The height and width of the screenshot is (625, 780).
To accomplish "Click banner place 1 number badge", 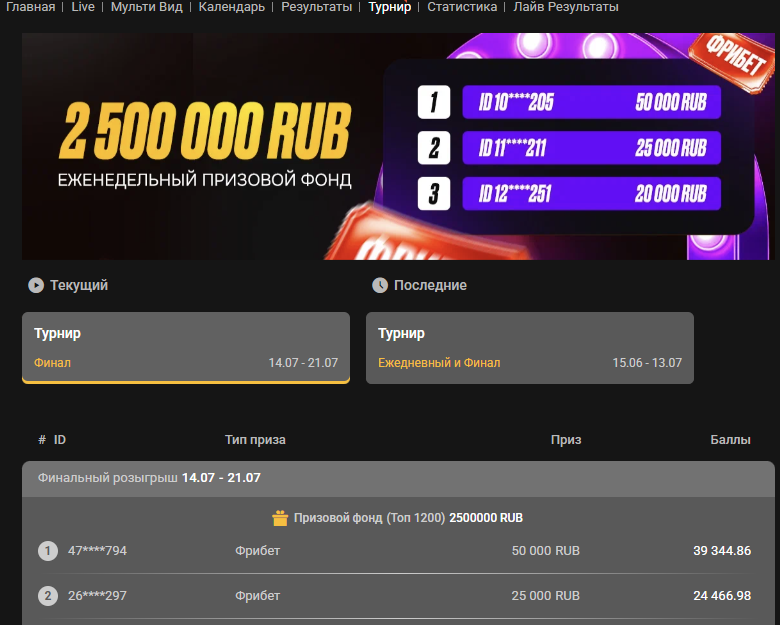I will [x=434, y=102].
